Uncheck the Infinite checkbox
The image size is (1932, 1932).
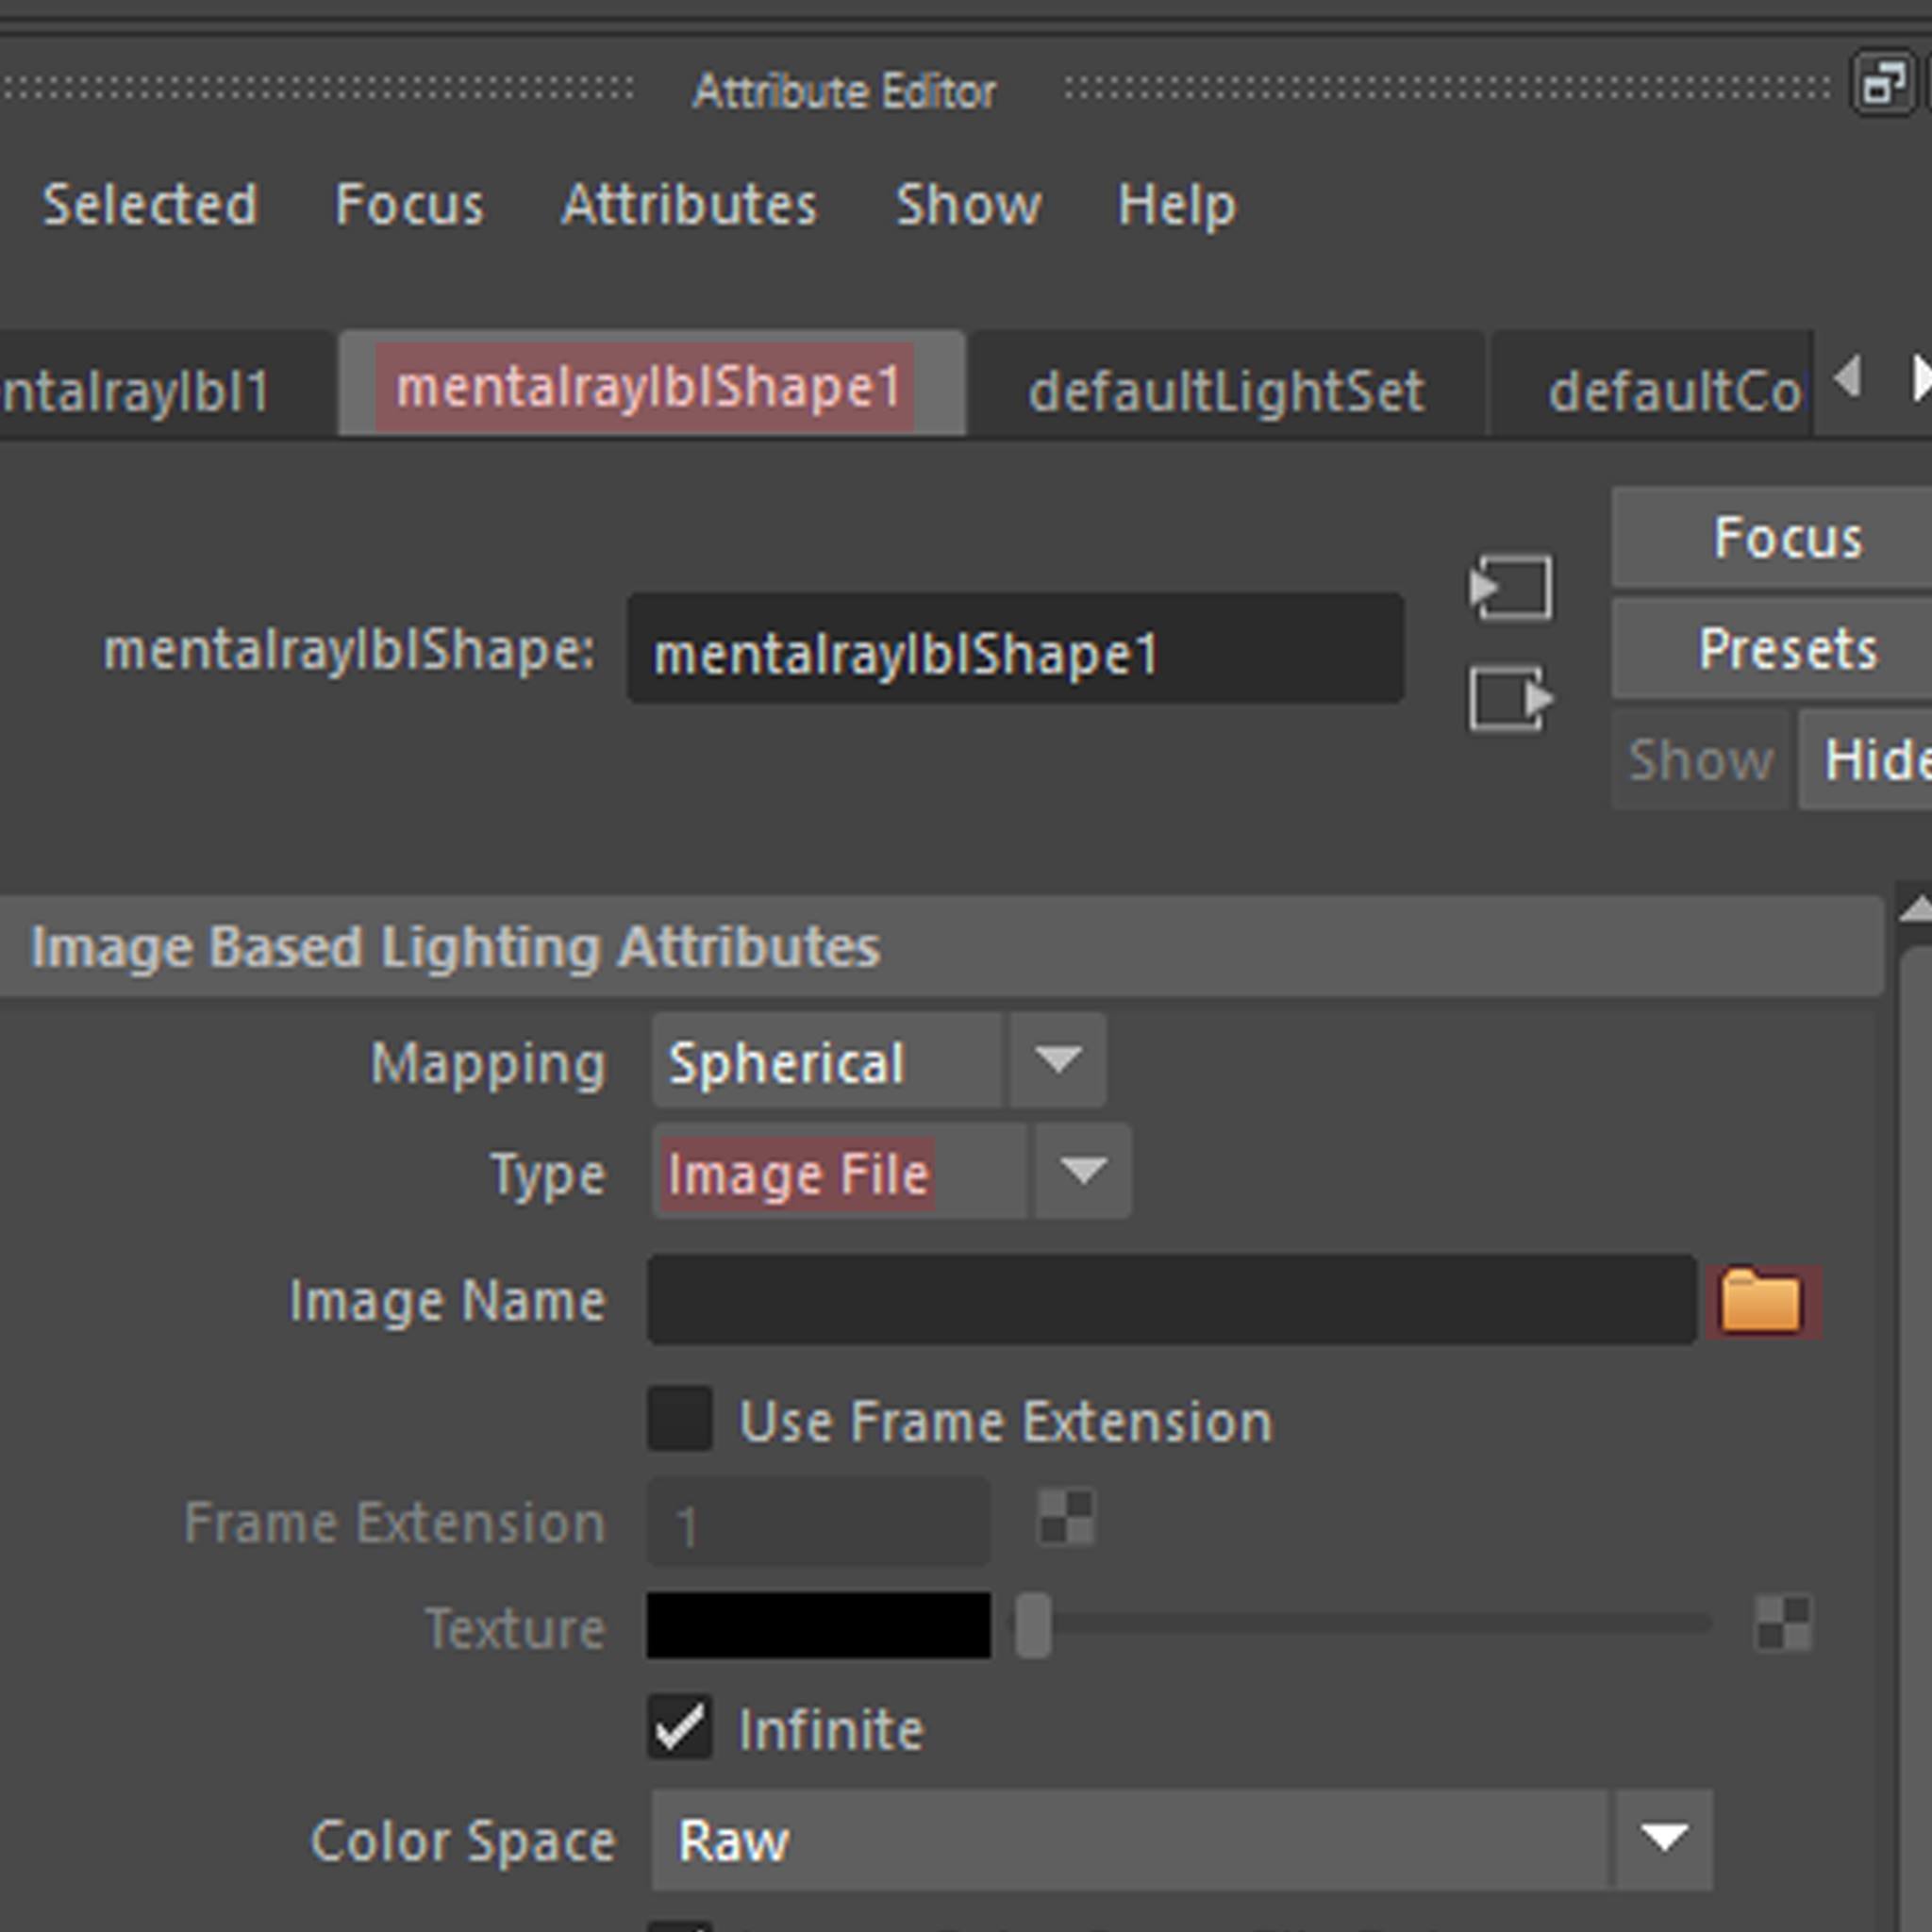pyautogui.click(x=680, y=1727)
